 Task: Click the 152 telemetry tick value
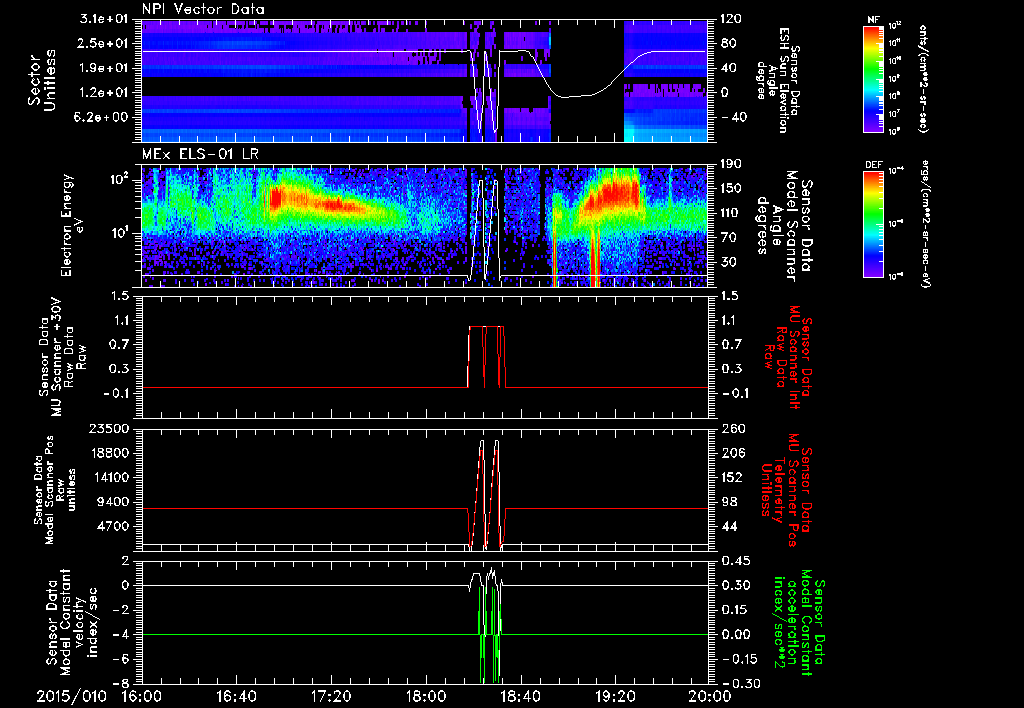tap(731, 477)
